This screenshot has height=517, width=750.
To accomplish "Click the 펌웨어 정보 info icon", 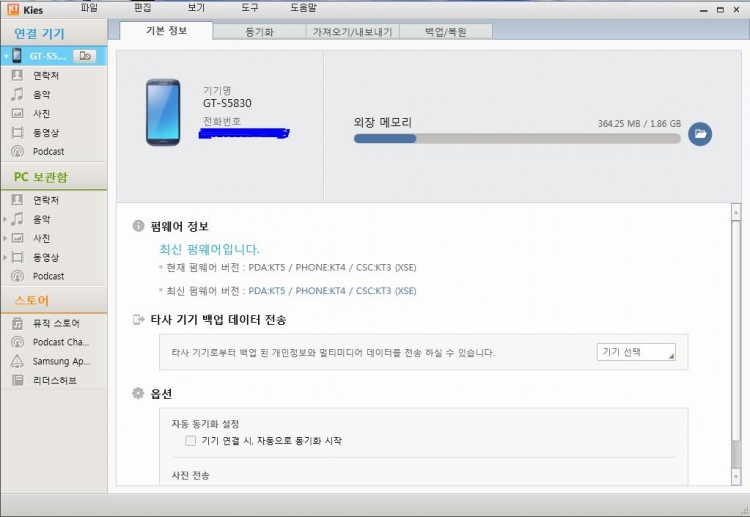I will [x=138, y=226].
